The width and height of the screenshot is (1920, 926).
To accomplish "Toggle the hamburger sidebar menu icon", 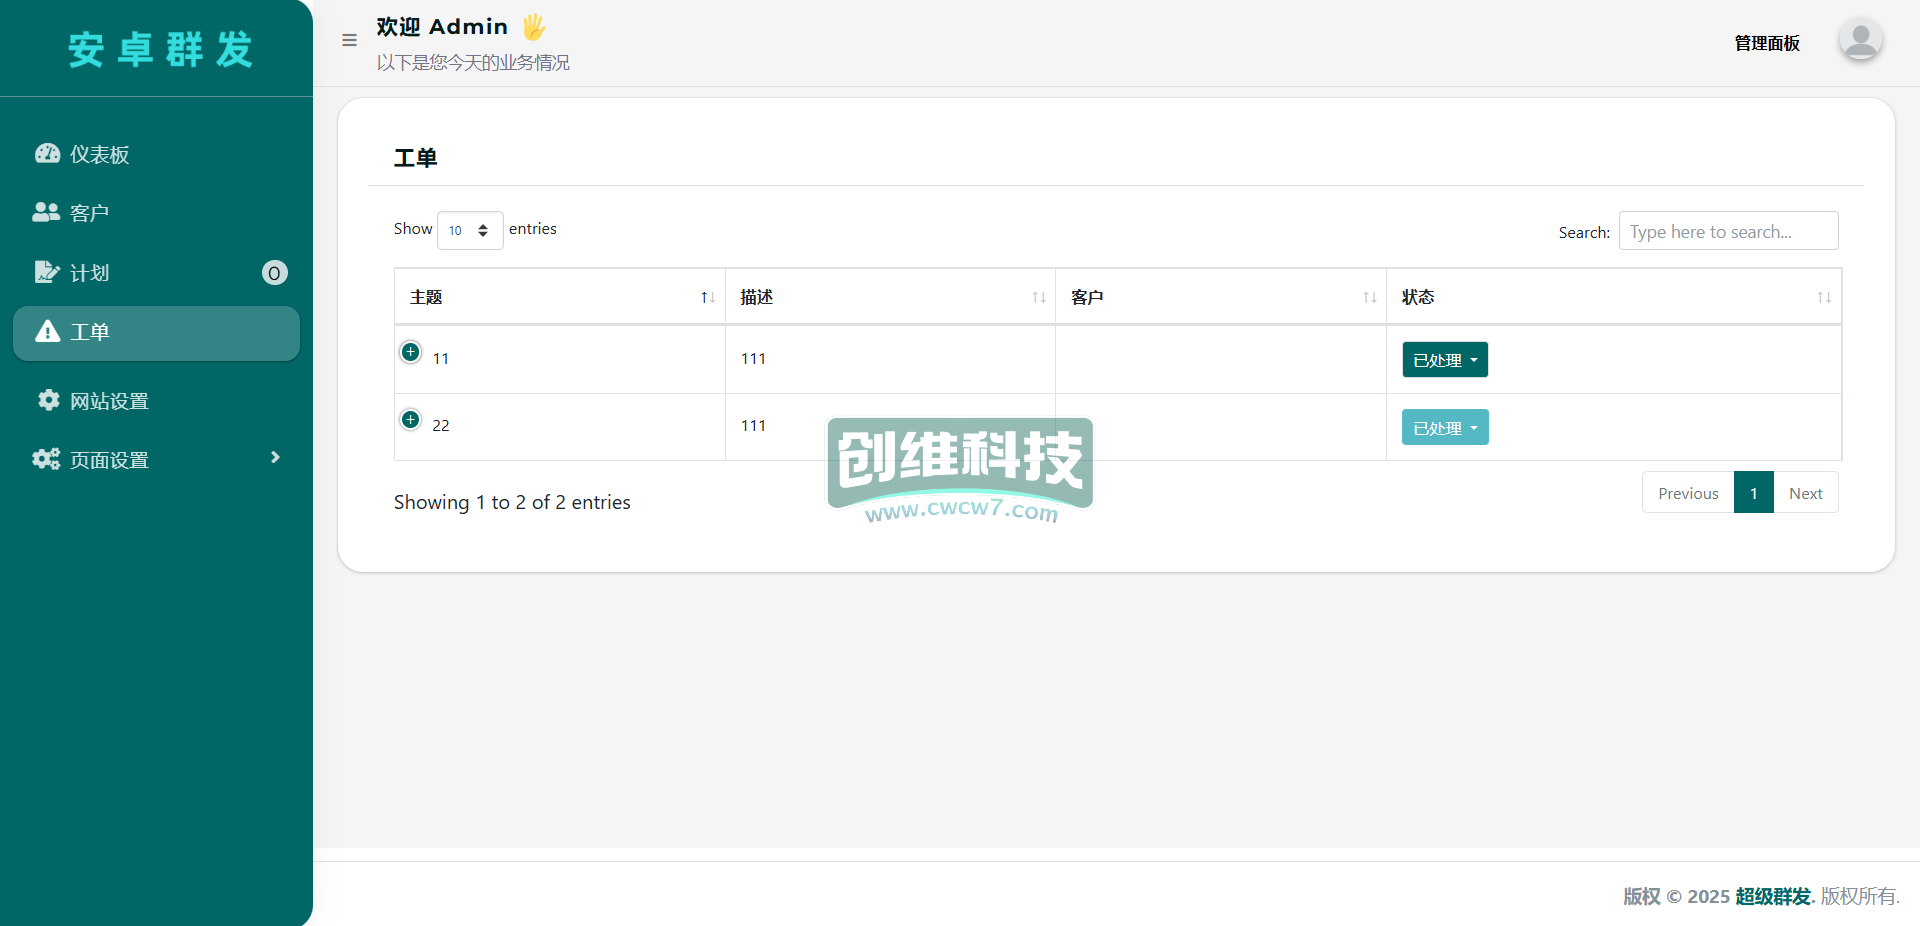I will click(349, 41).
